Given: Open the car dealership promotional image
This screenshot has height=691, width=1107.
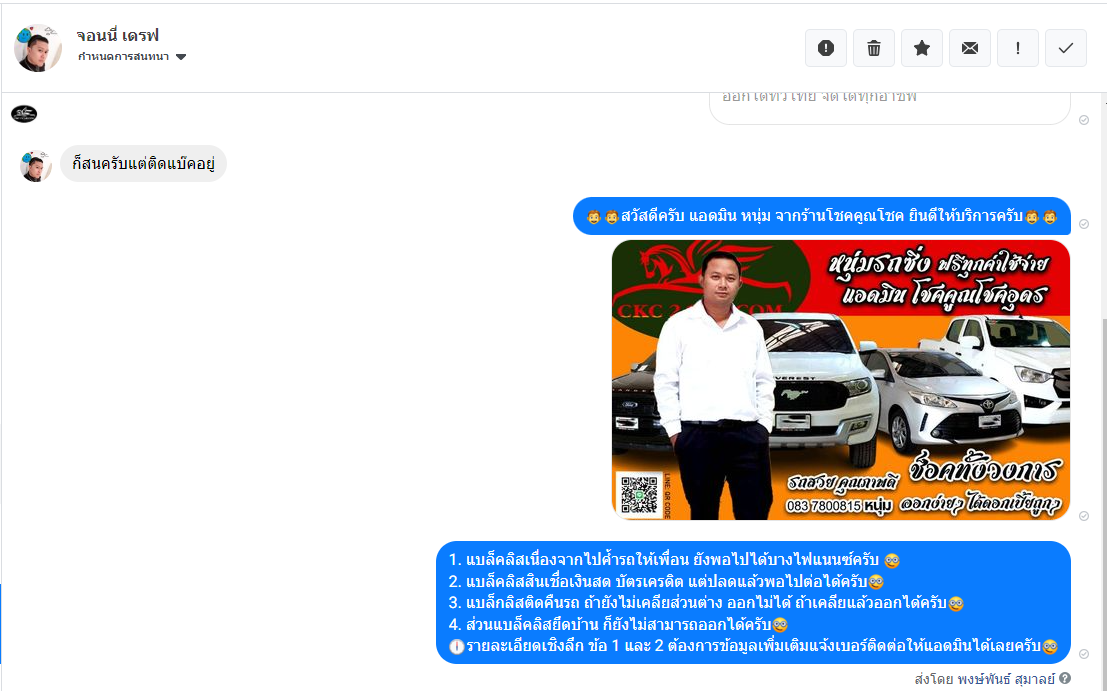Looking at the screenshot, I should [x=840, y=380].
